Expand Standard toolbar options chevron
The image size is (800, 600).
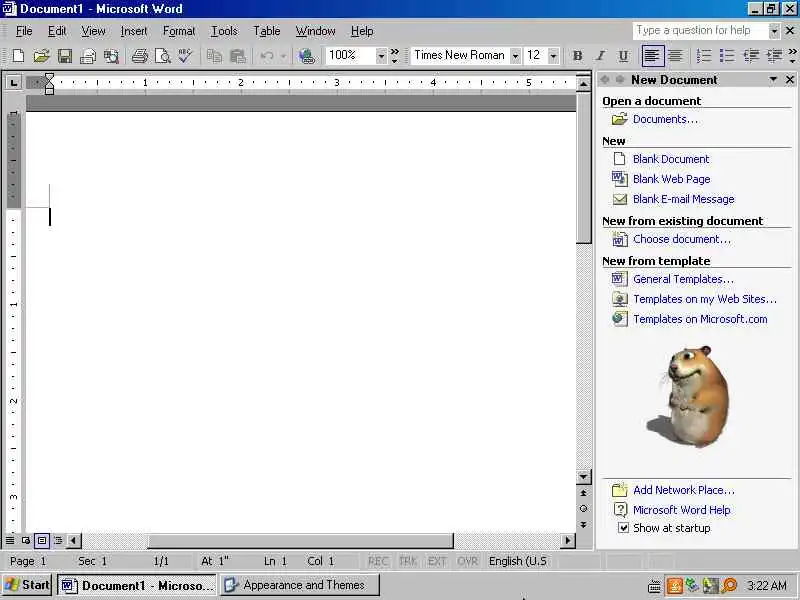[394, 56]
